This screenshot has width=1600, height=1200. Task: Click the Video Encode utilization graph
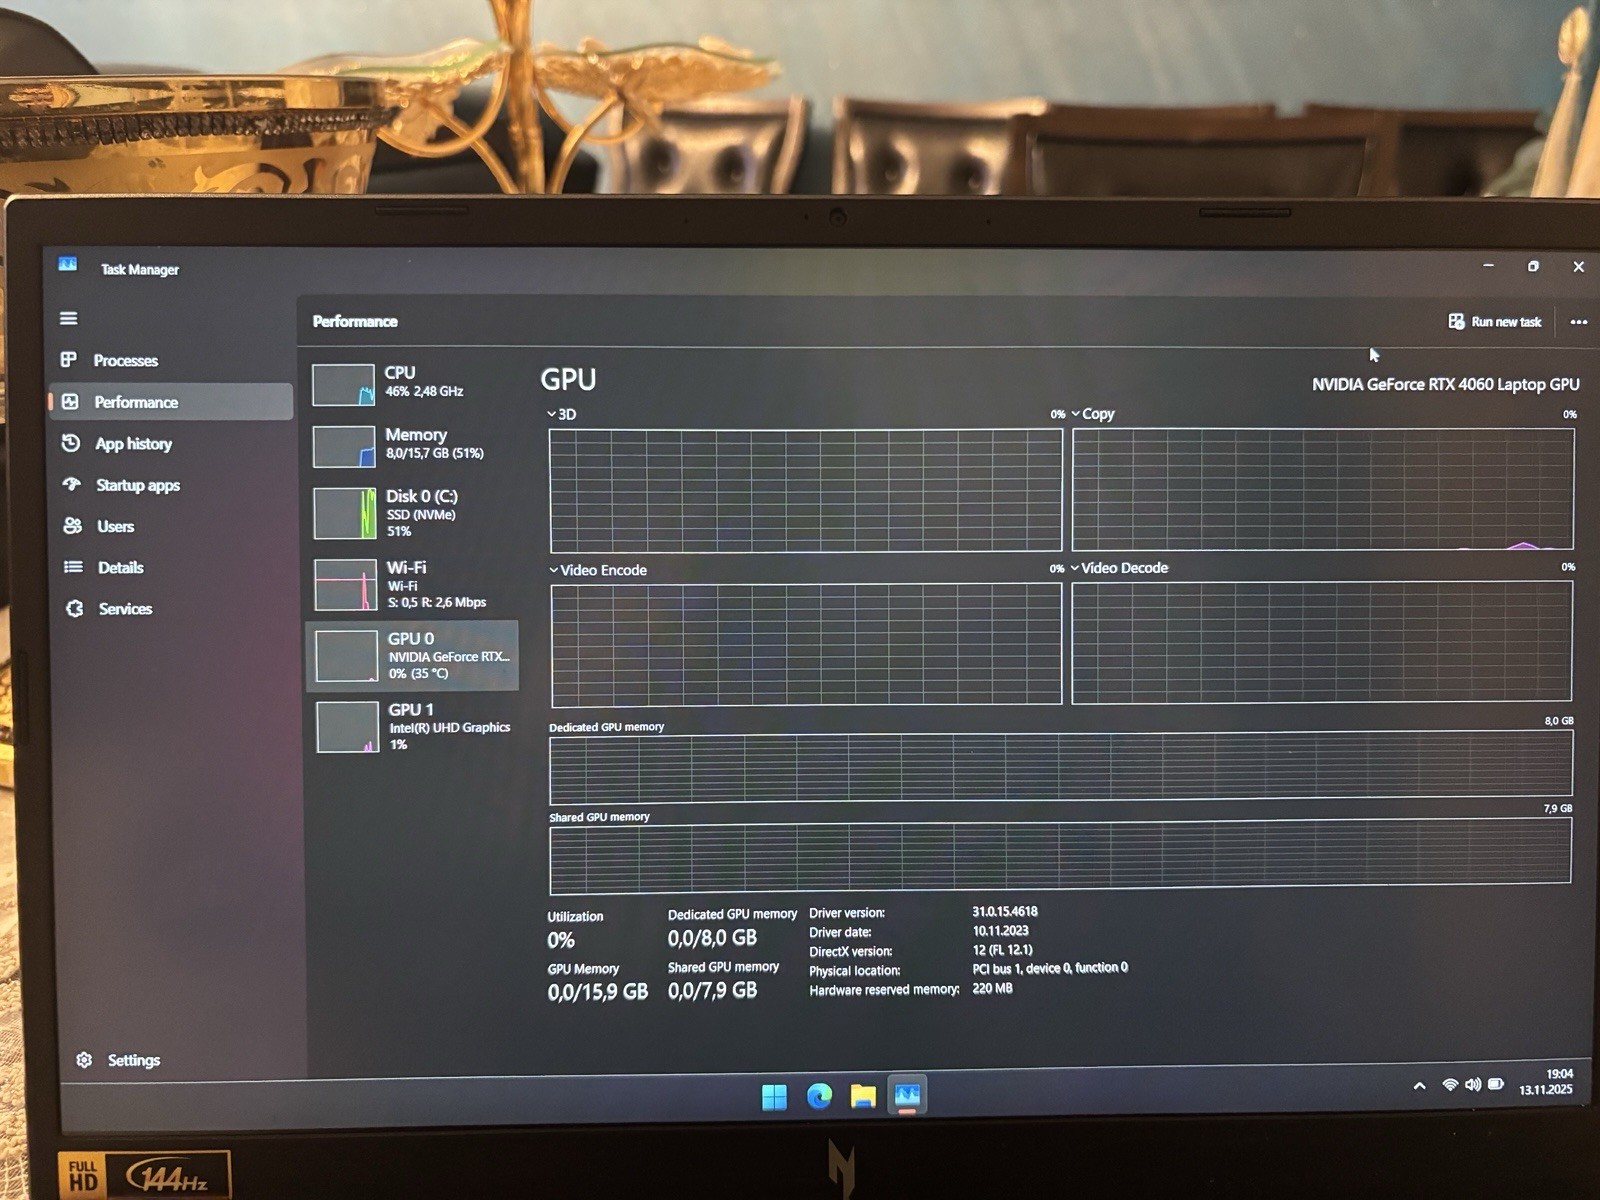tap(806, 644)
